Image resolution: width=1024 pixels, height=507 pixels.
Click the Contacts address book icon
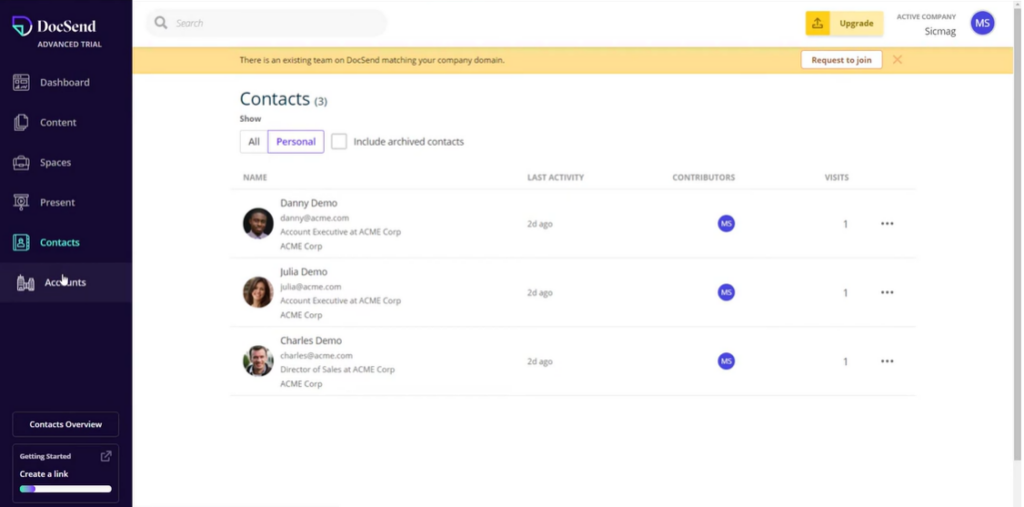pos(21,242)
